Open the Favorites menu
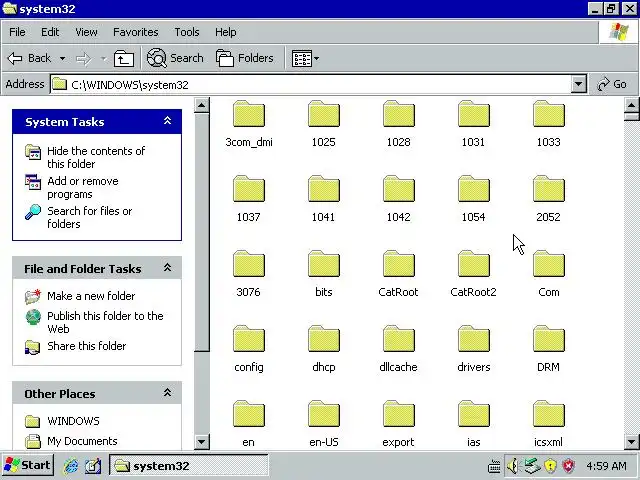 tap(136, 32)
